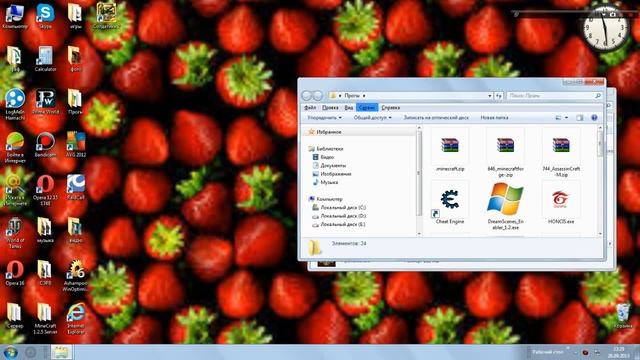Select the 744_AssassinCraft zip archive

(x=561, y=153)
